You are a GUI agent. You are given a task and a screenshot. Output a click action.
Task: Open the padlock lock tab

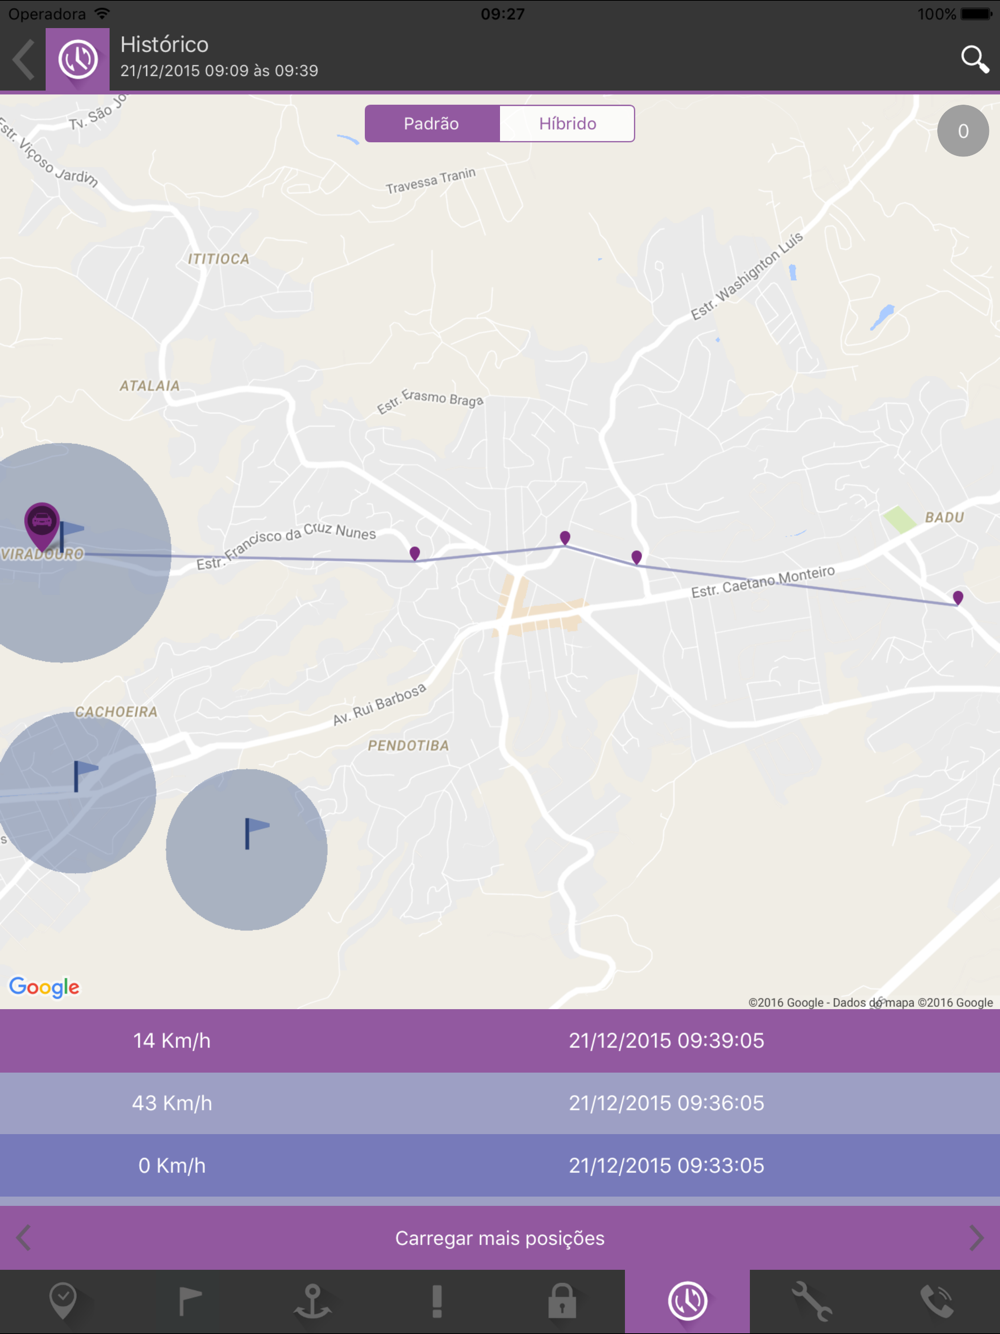pos(562,1301)
